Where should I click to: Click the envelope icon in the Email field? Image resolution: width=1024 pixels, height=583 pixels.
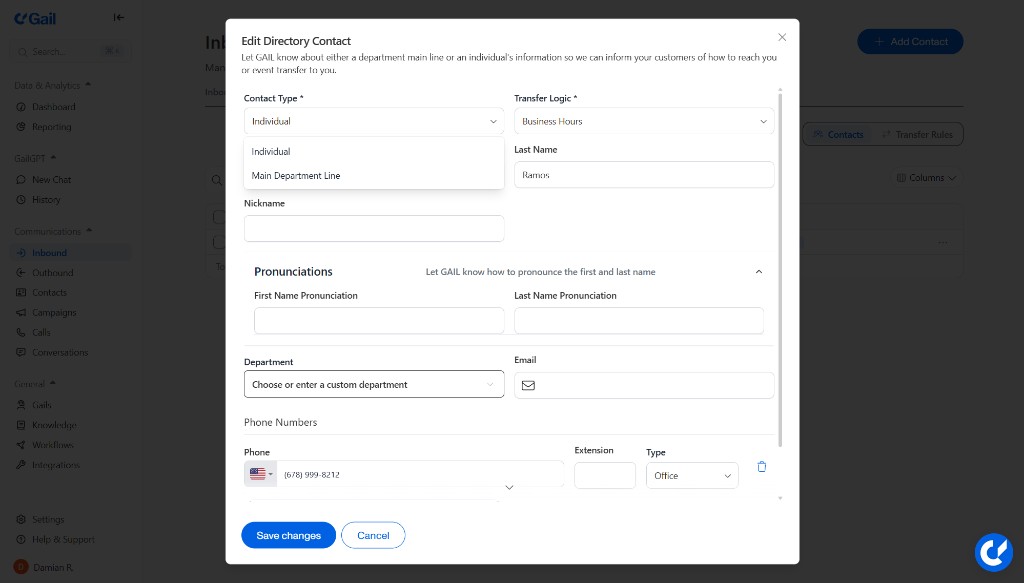(x=528, y=385)
